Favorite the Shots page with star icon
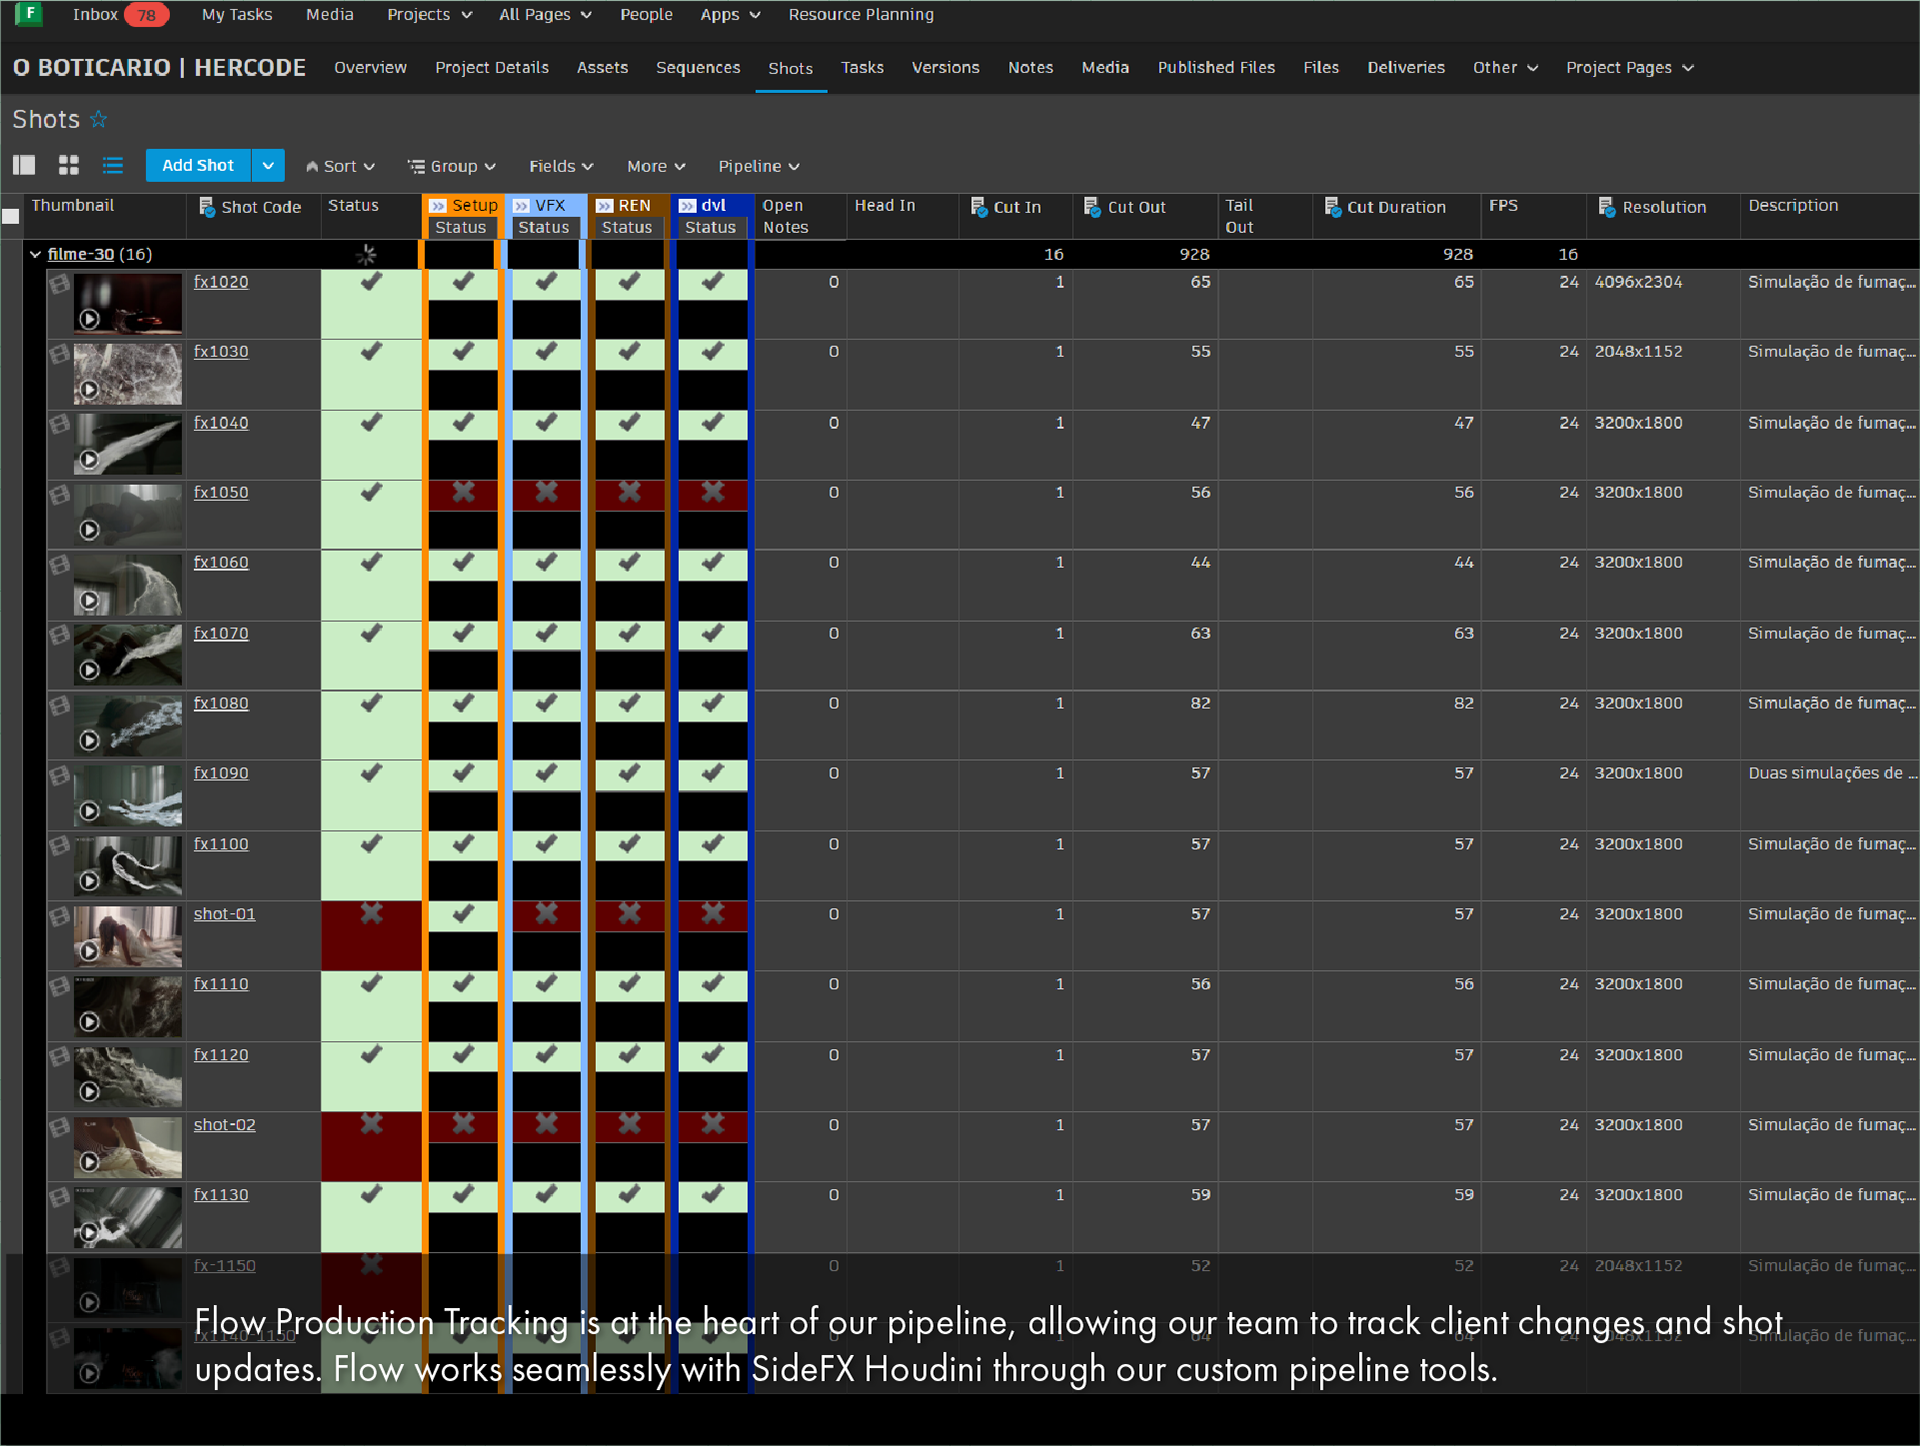This screenshot has width=1920, height=1446. pyautogui.click(x=98, y=120)
